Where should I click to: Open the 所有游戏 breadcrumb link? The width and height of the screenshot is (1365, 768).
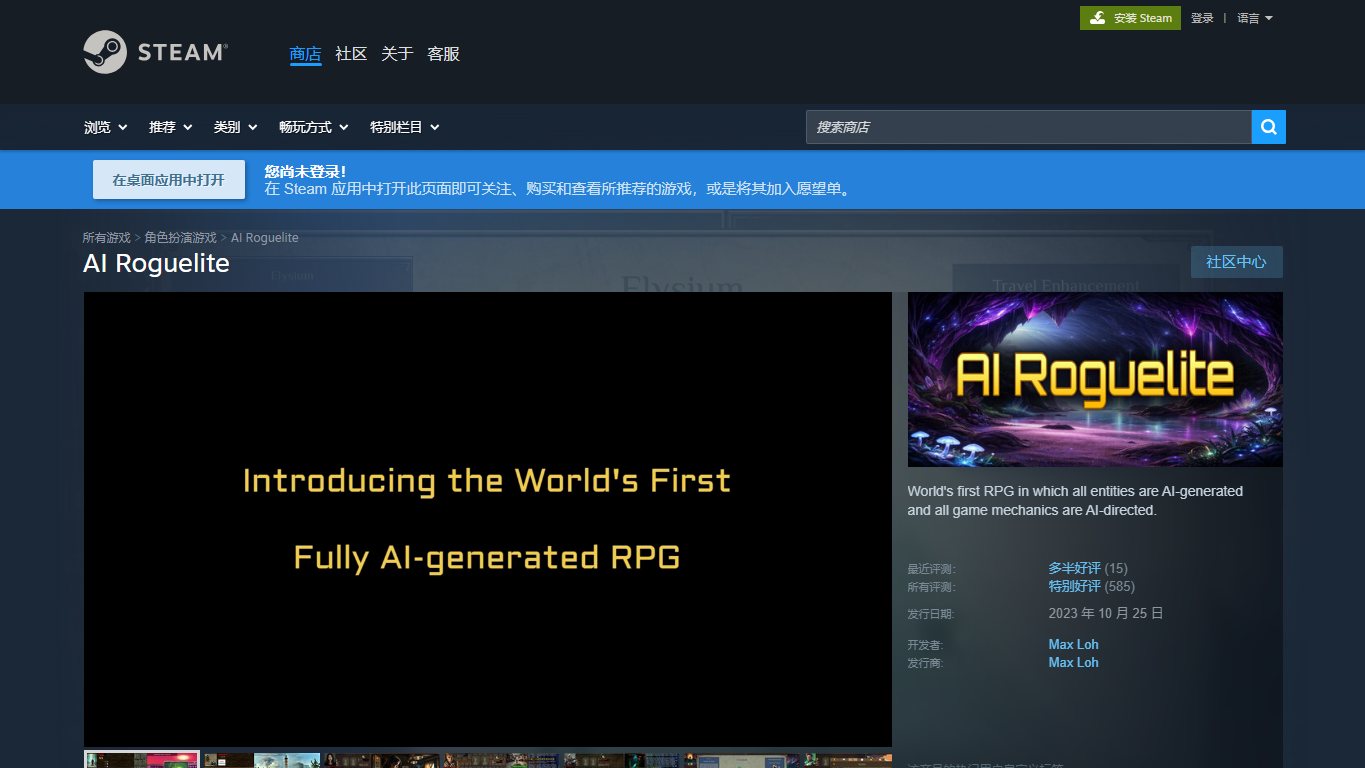(x=107, y=238)
